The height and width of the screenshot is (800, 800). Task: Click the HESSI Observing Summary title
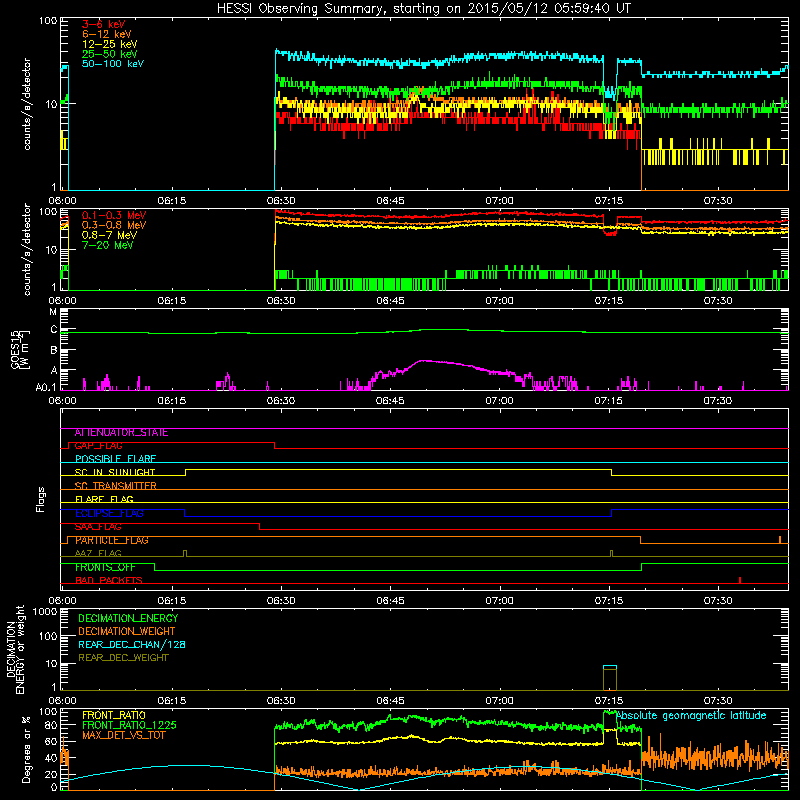[x=423, y=9]
